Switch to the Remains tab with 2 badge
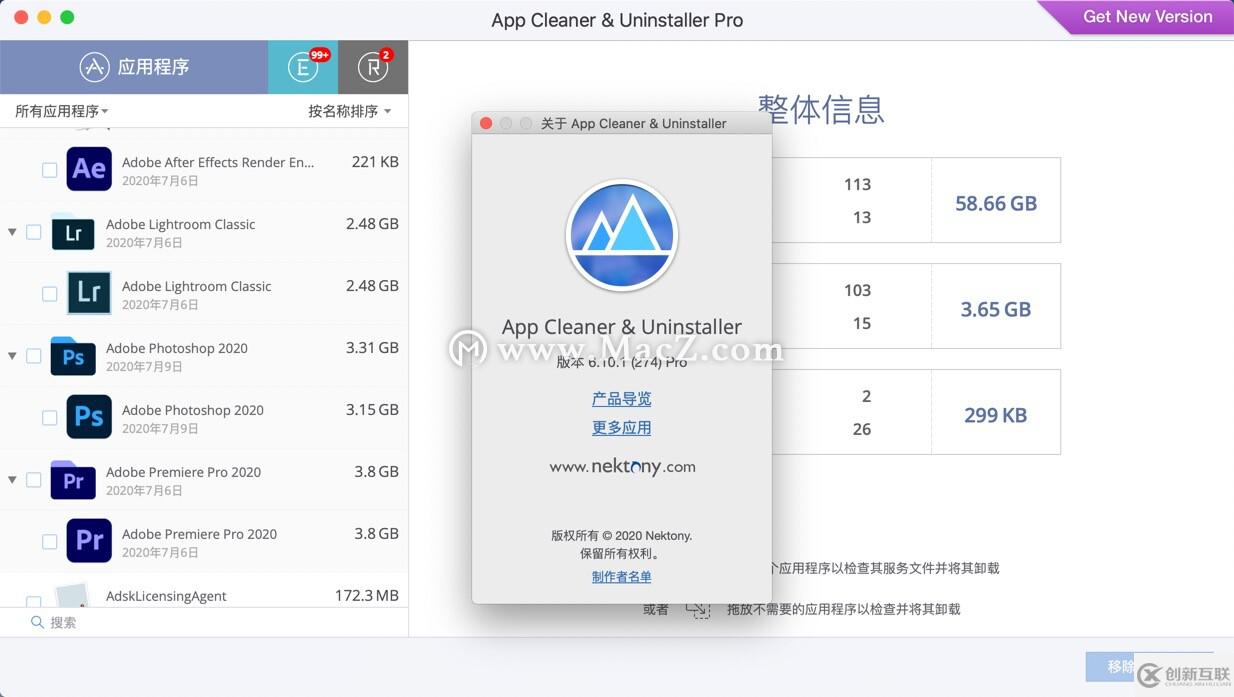This screenshot has height=697, width=1234. click(373, 67)
